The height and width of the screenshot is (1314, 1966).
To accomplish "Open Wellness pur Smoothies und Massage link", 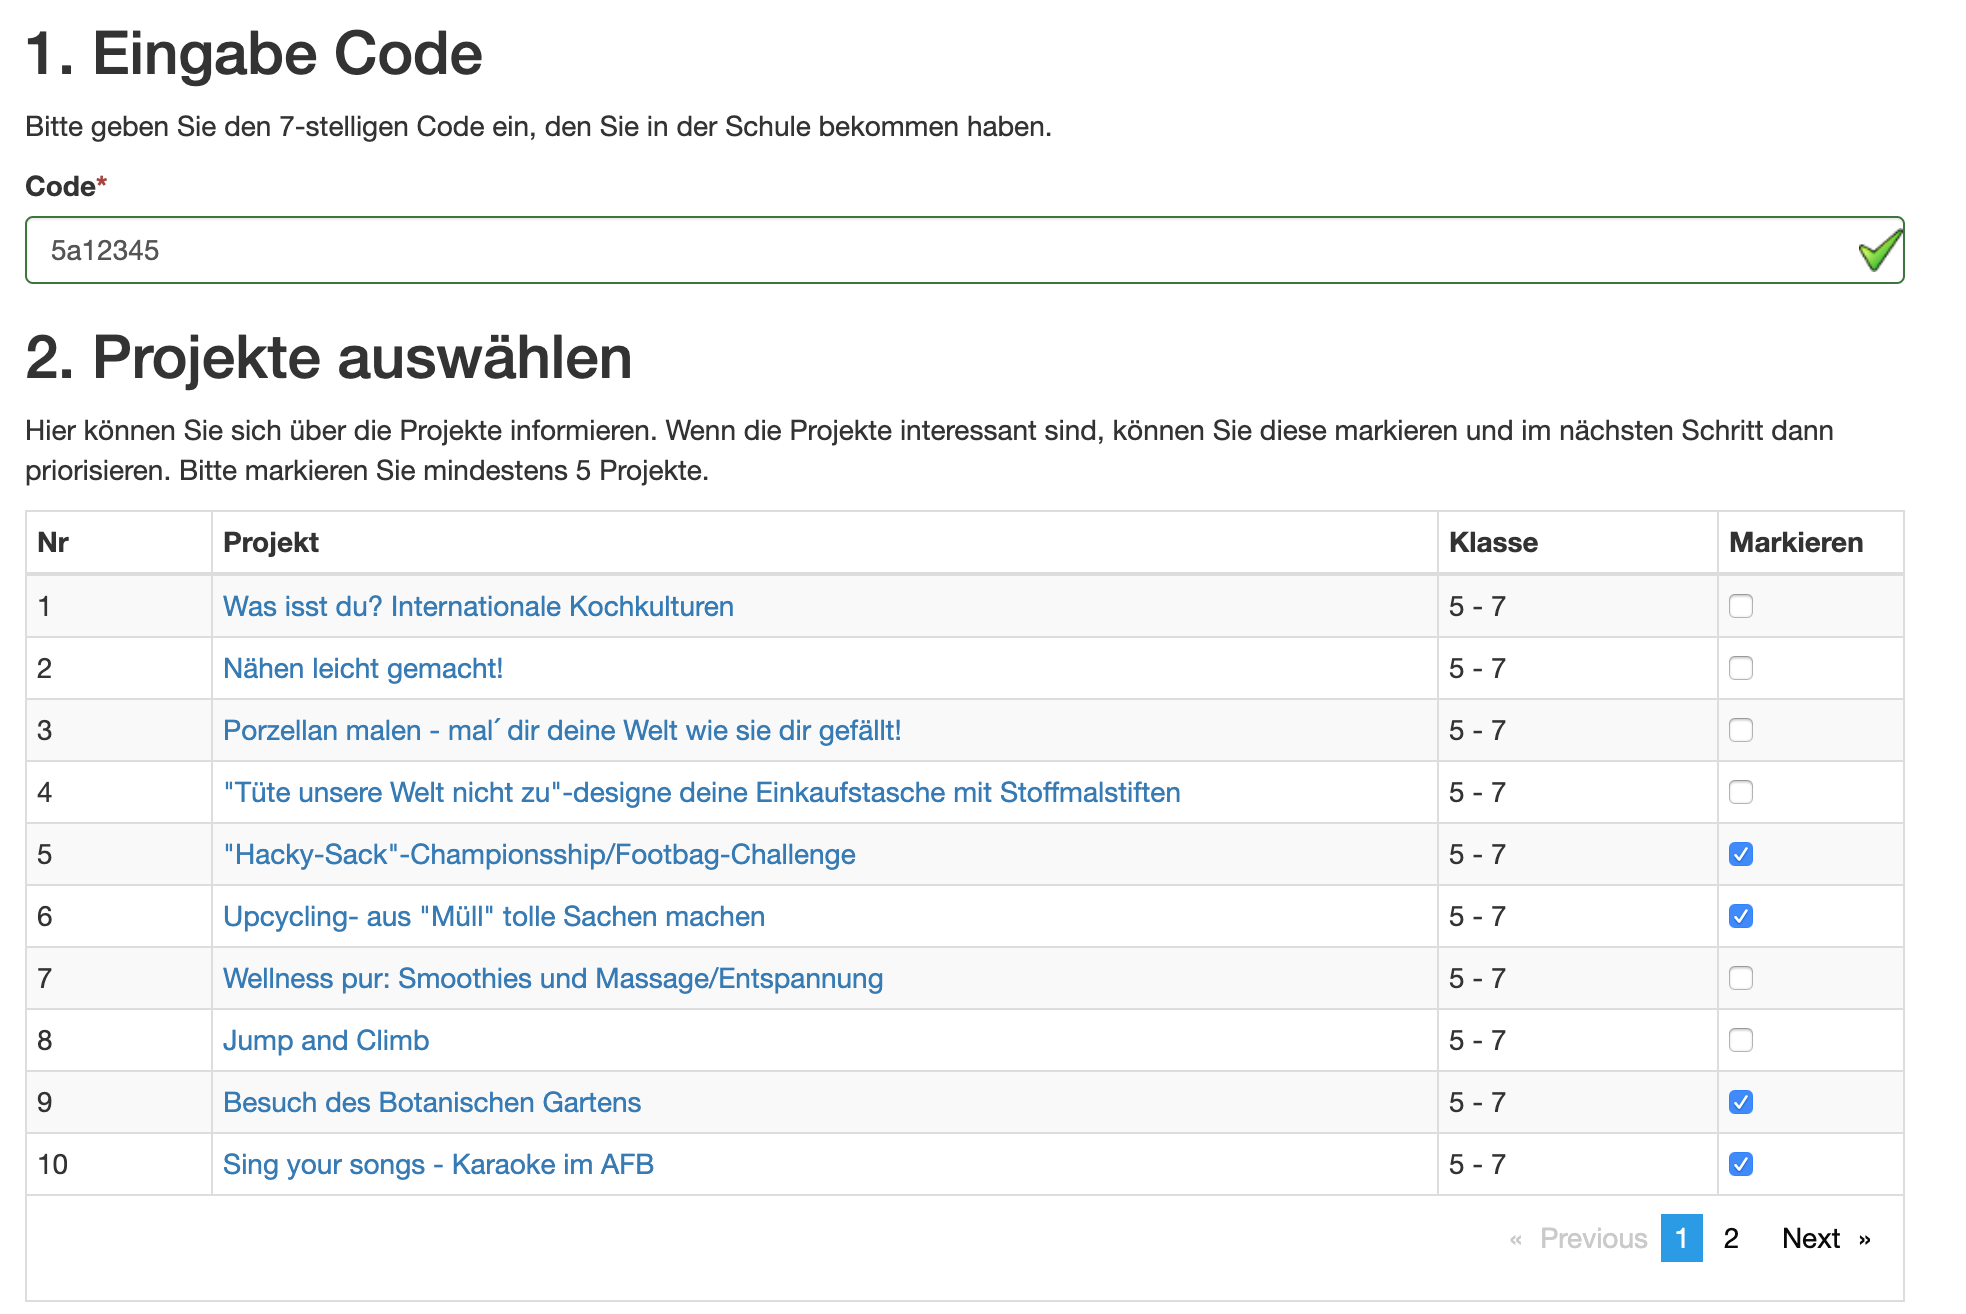I will (x=553, y=978).
